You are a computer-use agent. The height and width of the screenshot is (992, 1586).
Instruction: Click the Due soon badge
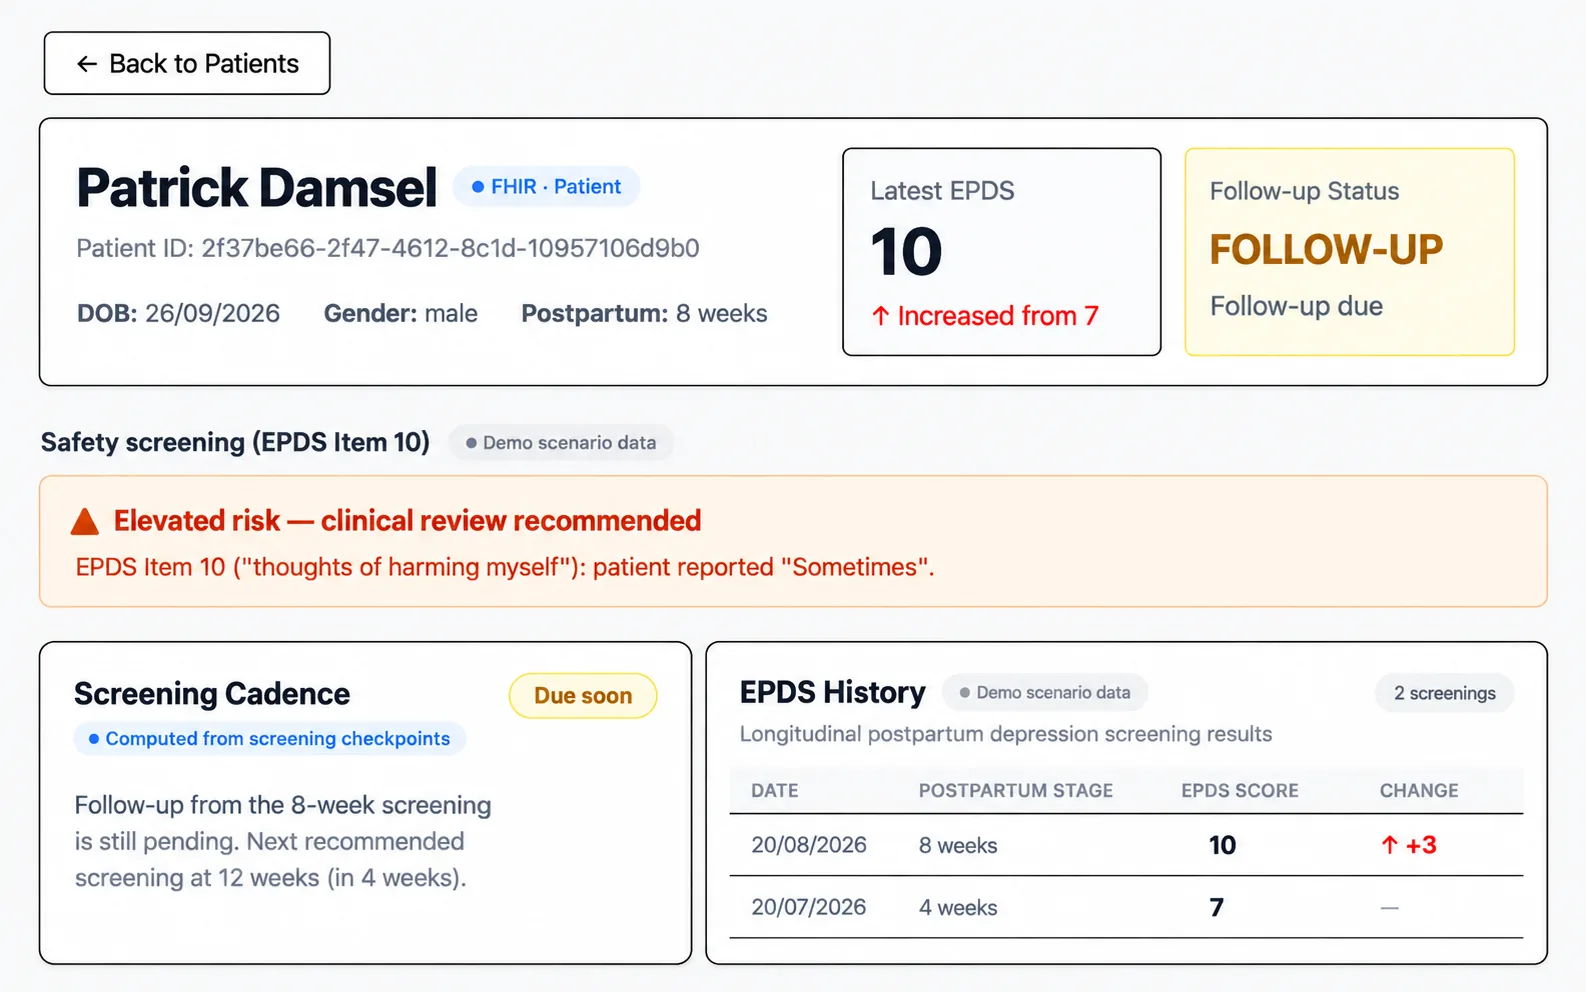point(583,695)
